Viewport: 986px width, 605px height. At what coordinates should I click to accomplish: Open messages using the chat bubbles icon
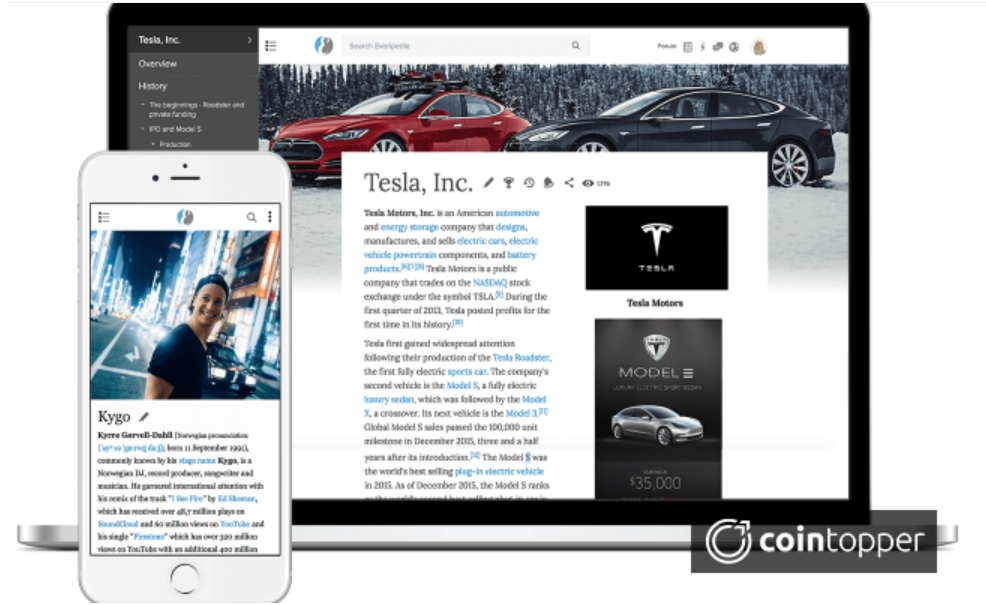[720, 46]
